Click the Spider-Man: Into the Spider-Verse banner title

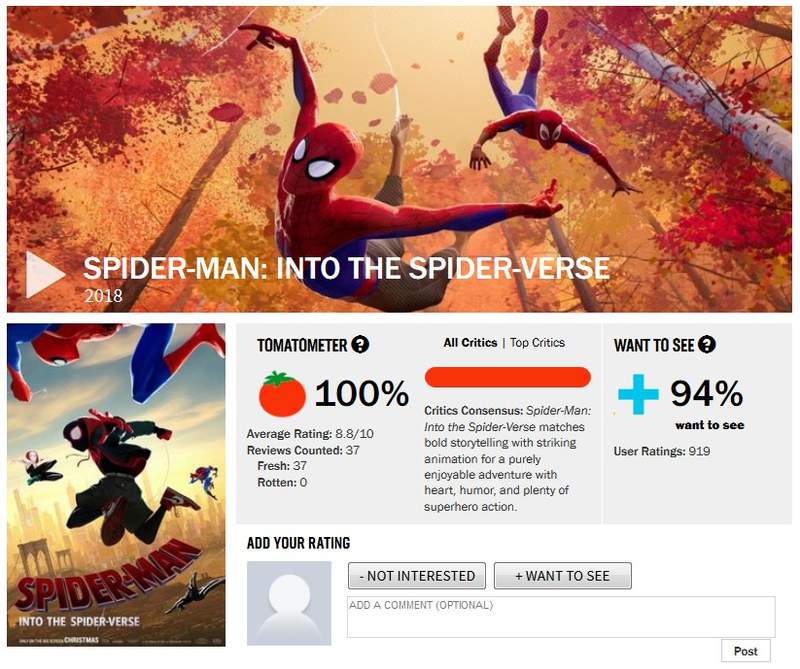[x=346, y=268]
